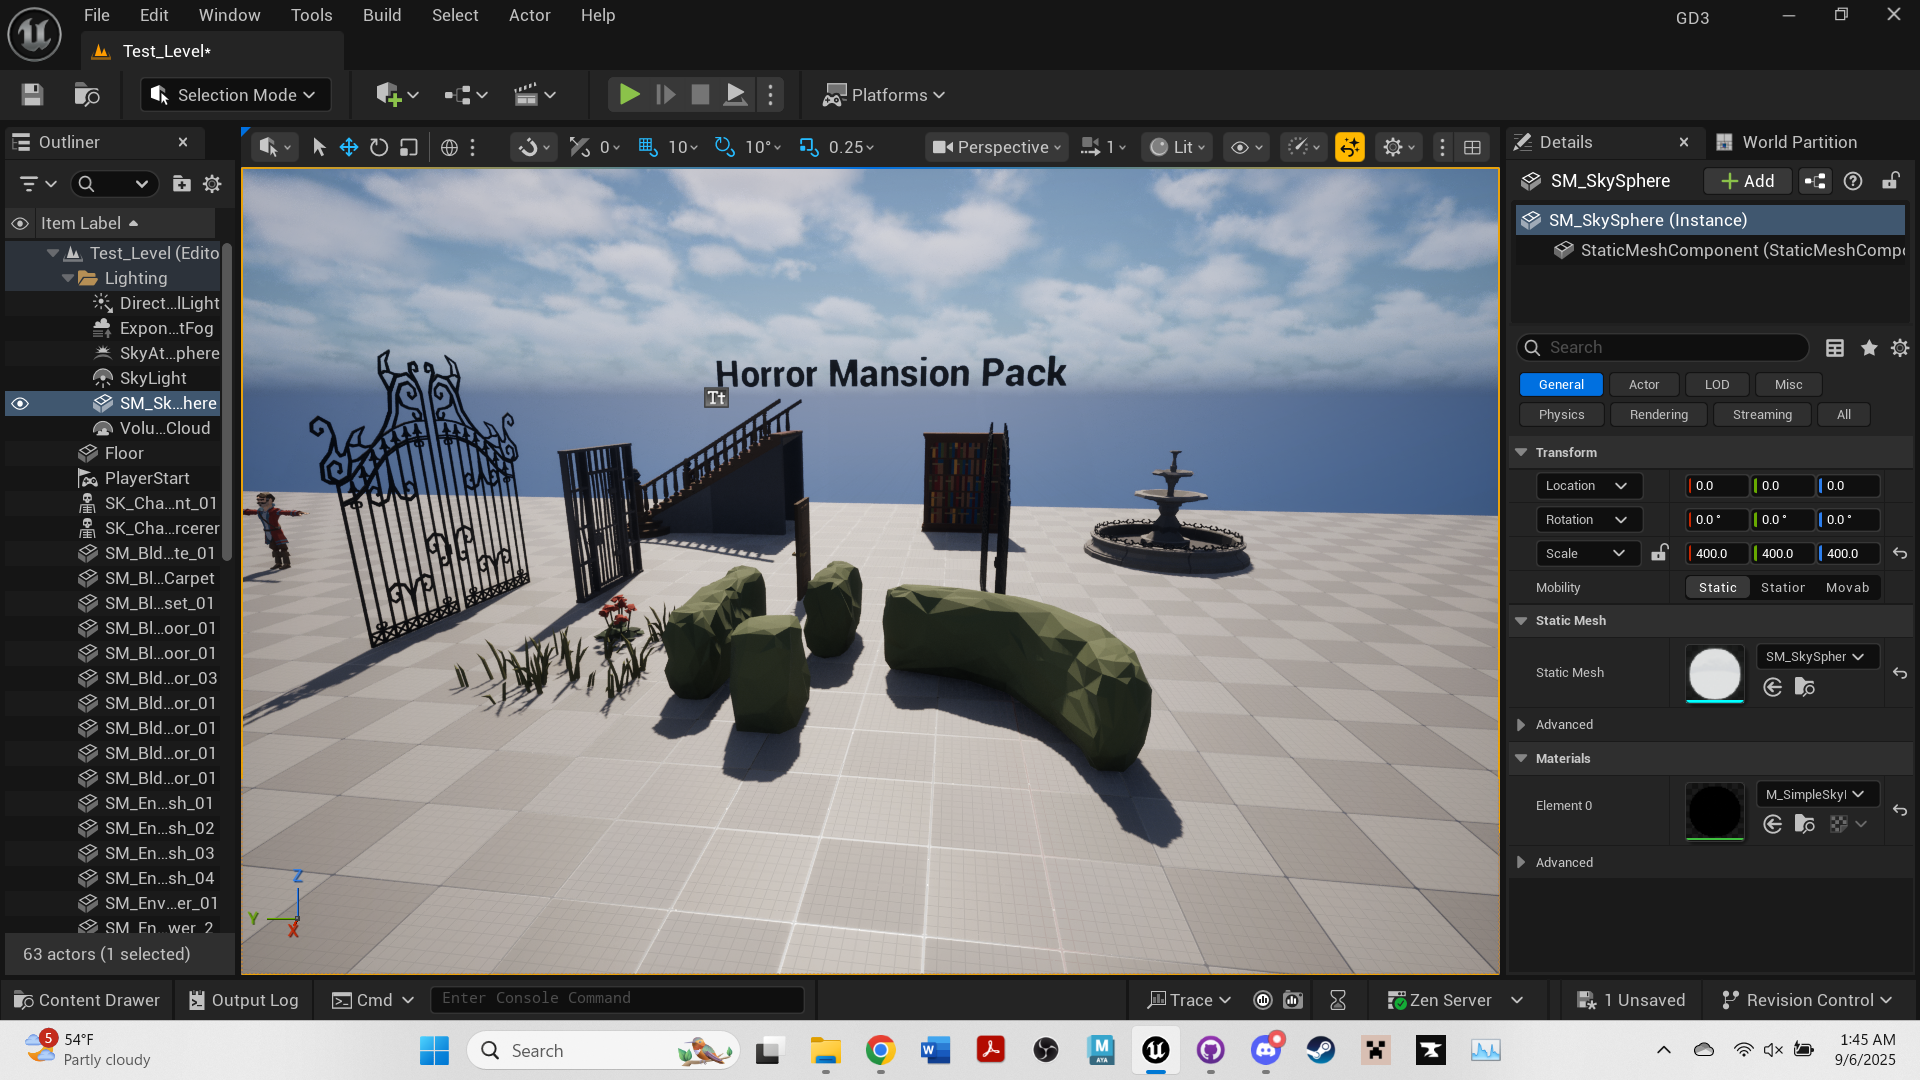
Task: Click the select objects arrow tool
Action: pos(319,147)
